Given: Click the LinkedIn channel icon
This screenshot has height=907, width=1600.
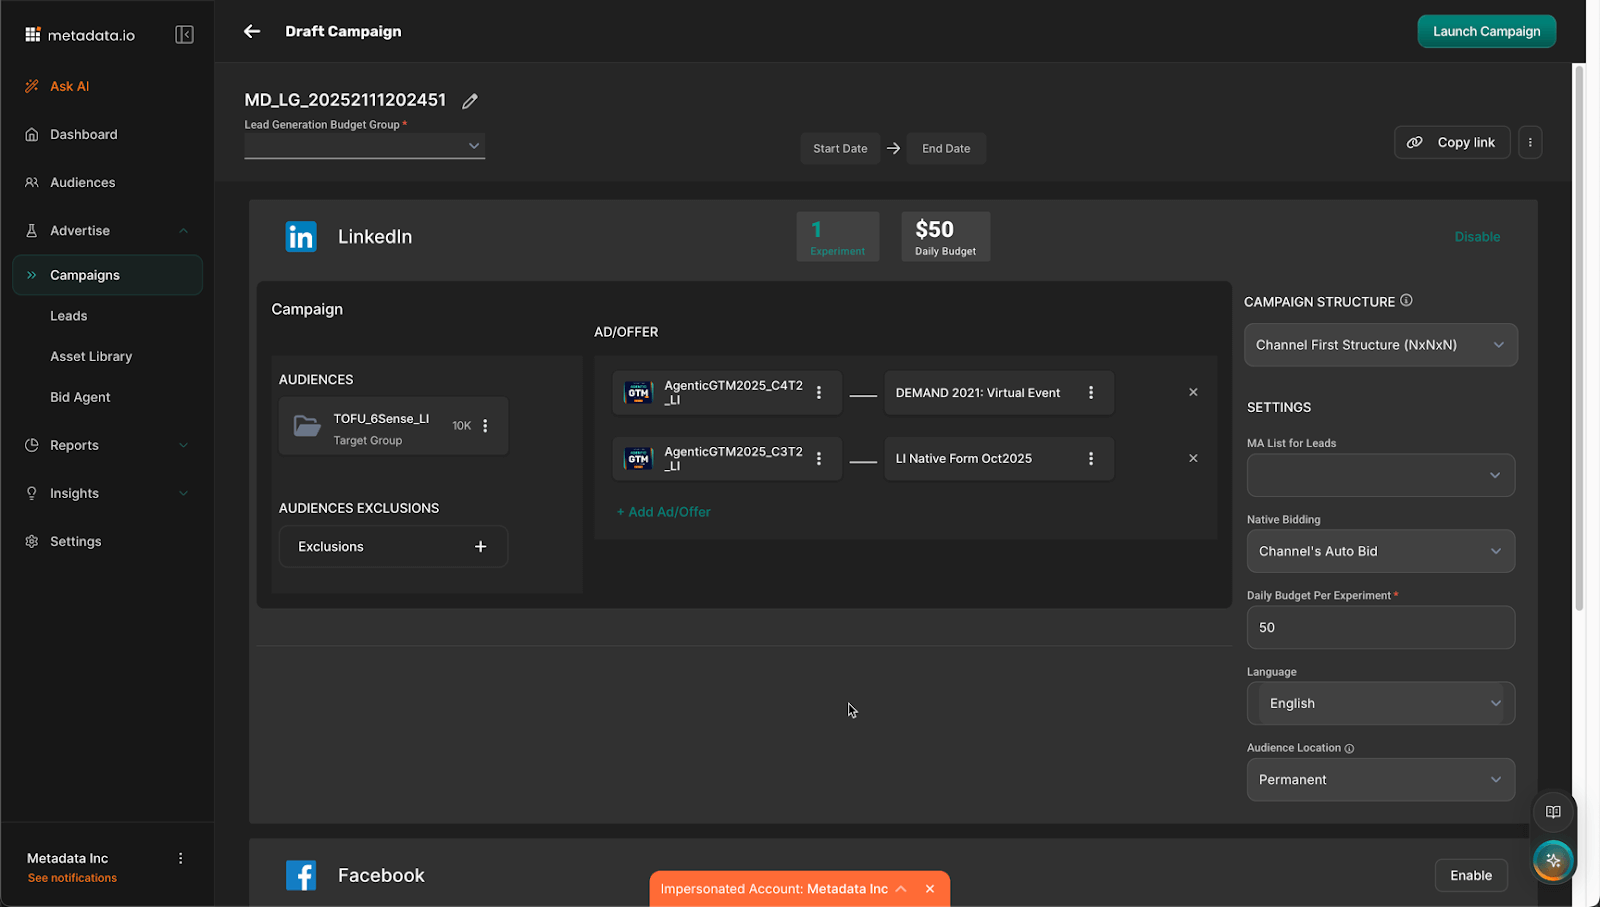Looking at the screenshot, I should [x=300, y=236].
